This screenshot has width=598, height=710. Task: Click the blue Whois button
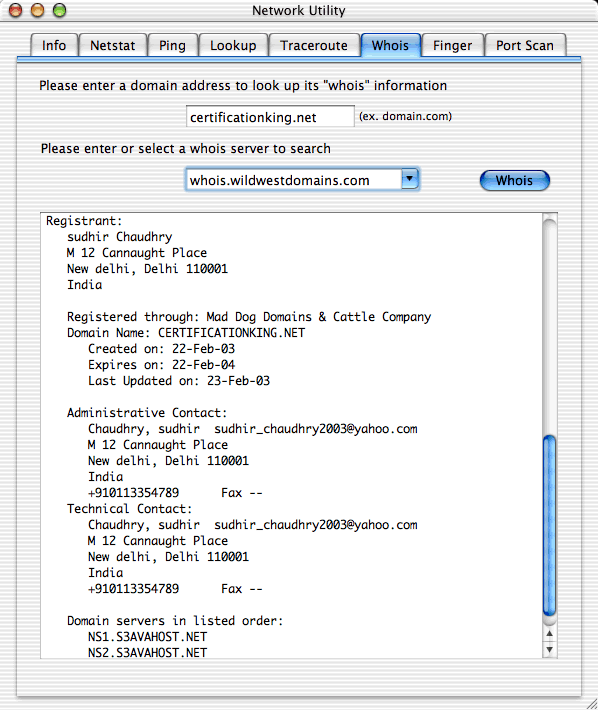coord(515,180)
